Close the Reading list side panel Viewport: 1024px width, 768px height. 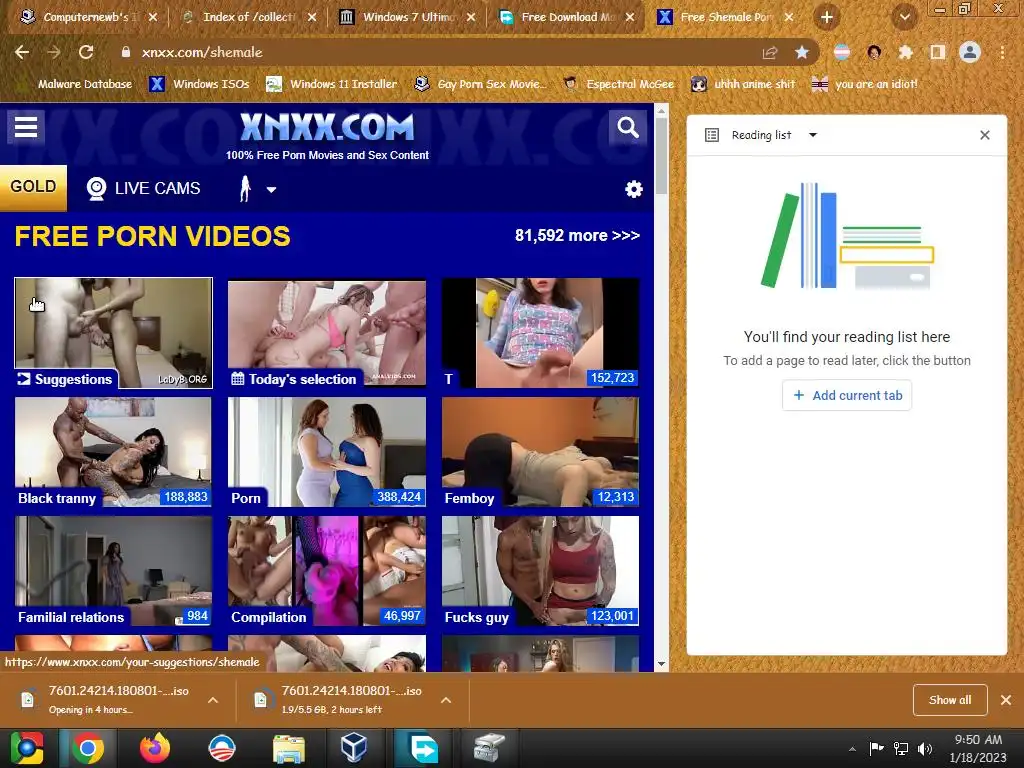pyautogui.click(x=985, y=135)
